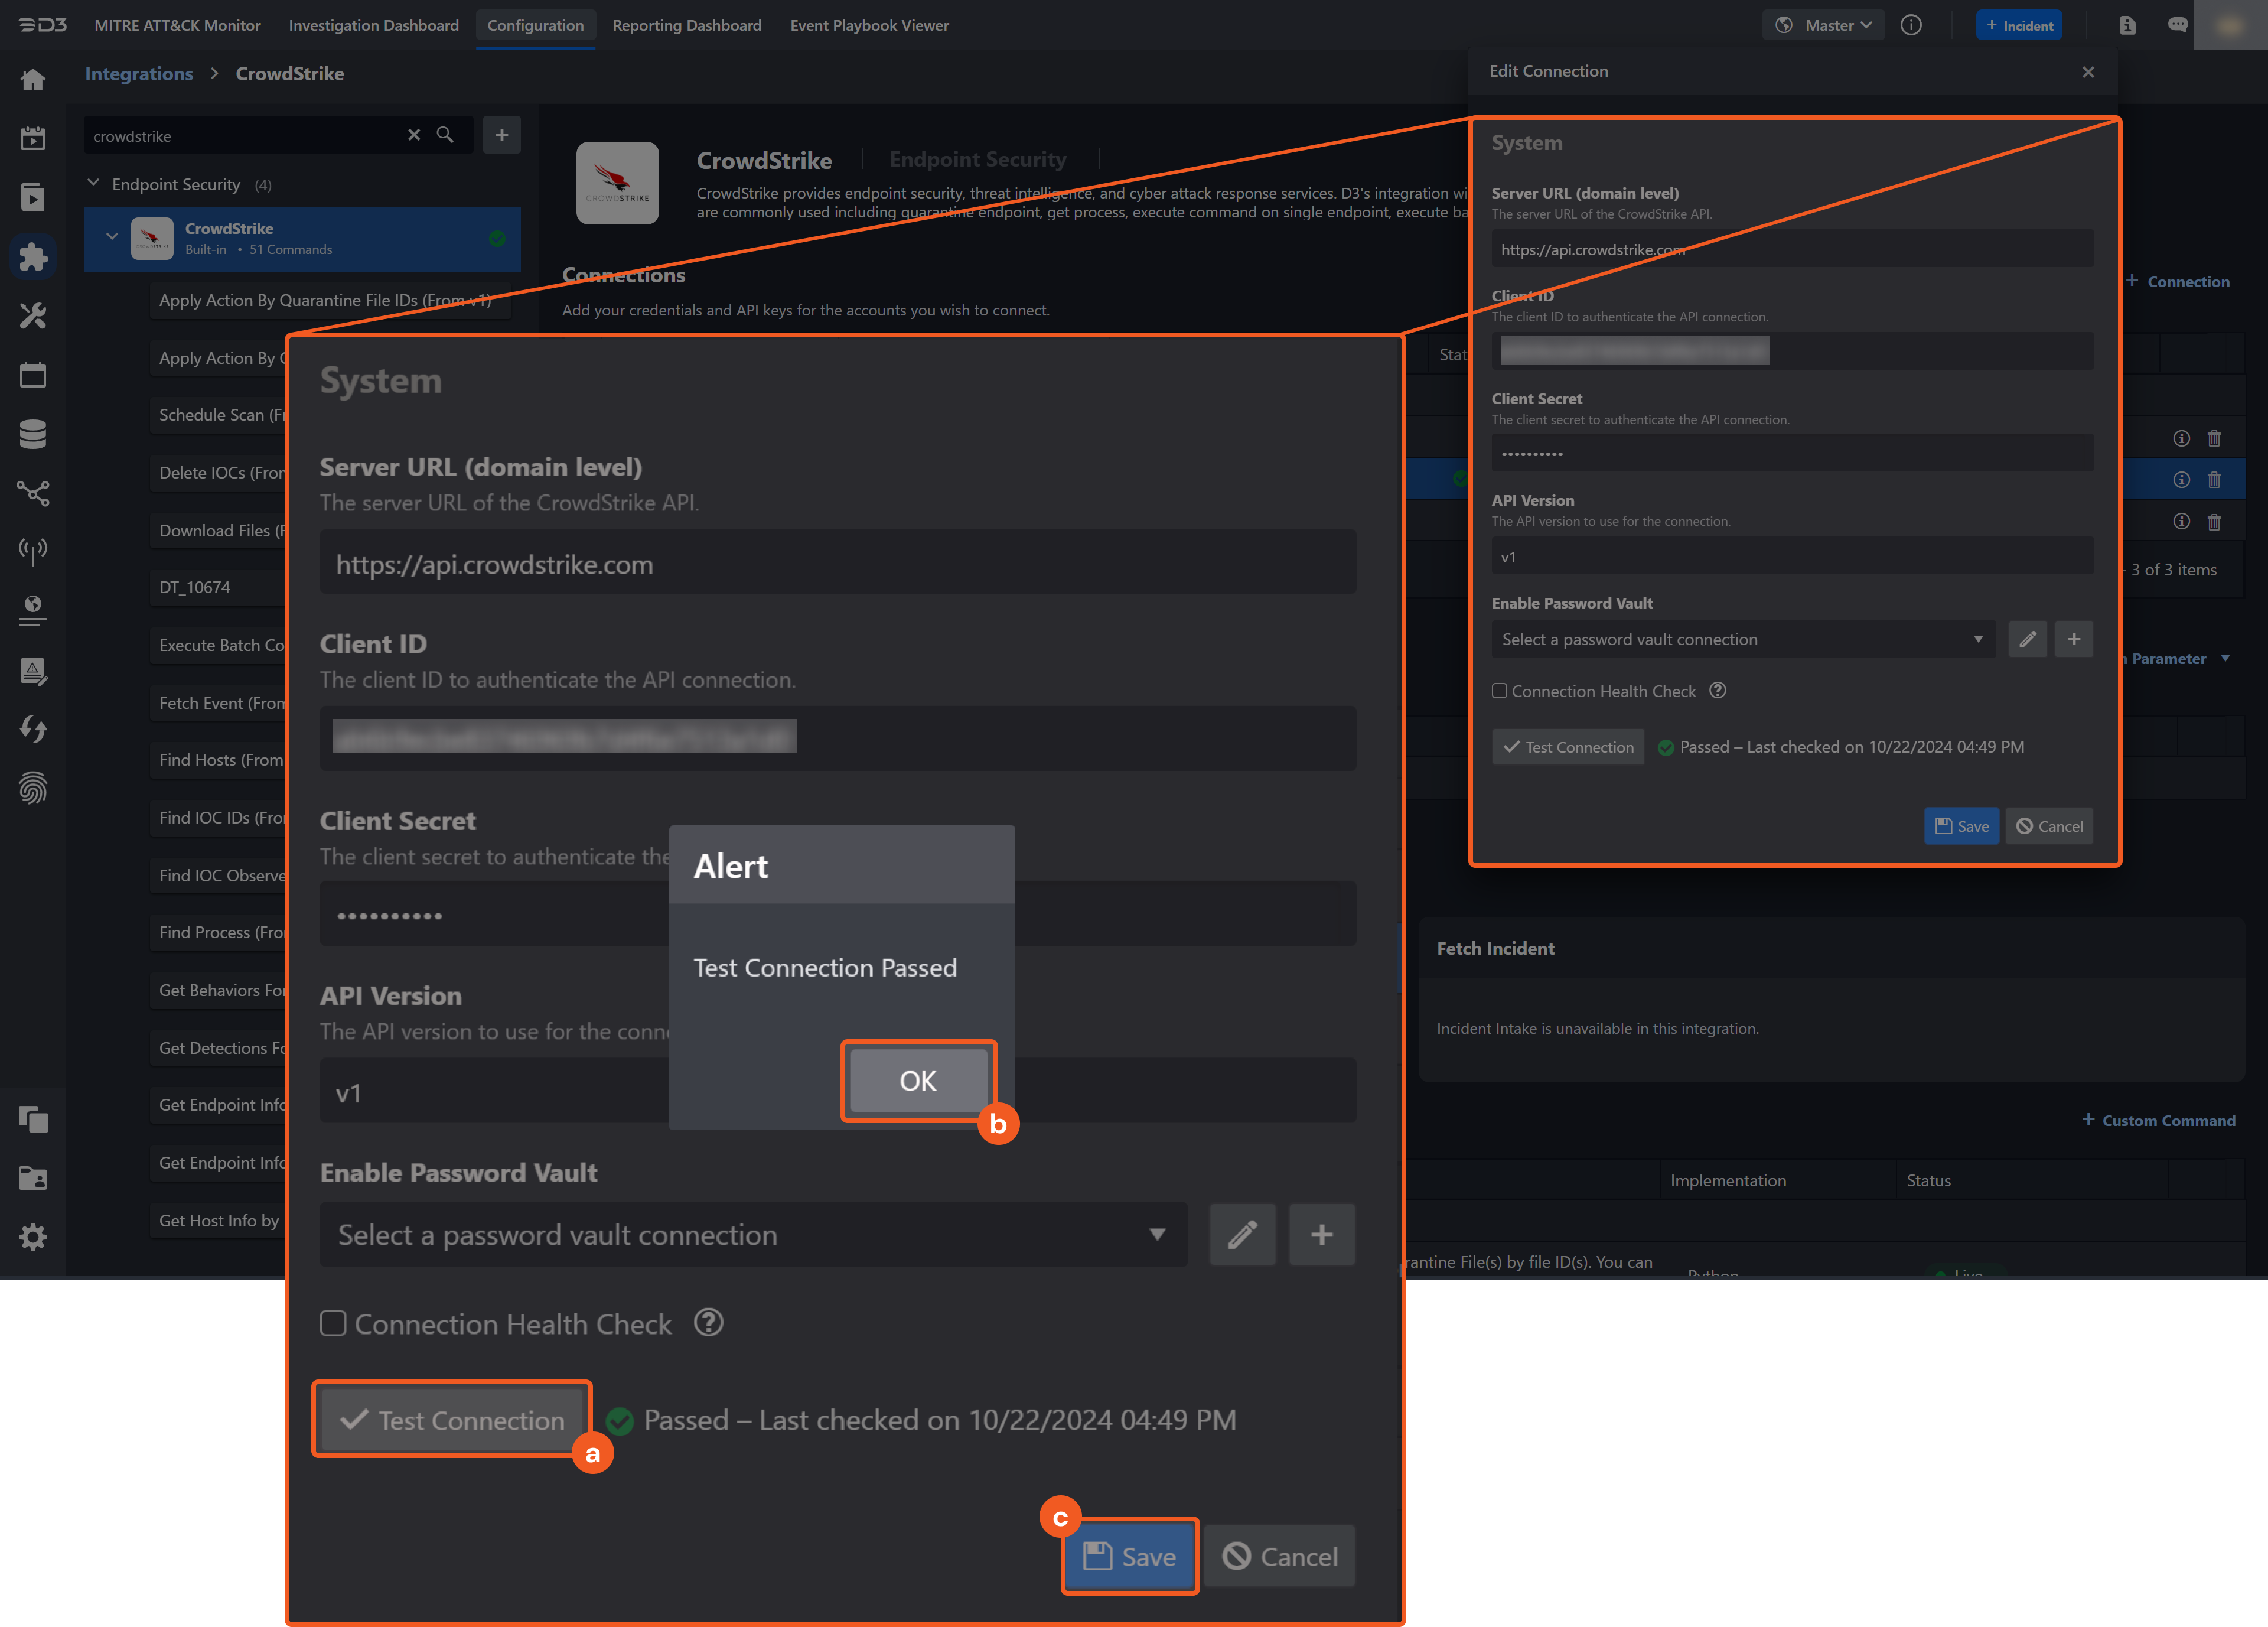2268x1627 pixels.
Task: Open the integrations puzzle-piece sidebar icon
Action: coord(33,257)
